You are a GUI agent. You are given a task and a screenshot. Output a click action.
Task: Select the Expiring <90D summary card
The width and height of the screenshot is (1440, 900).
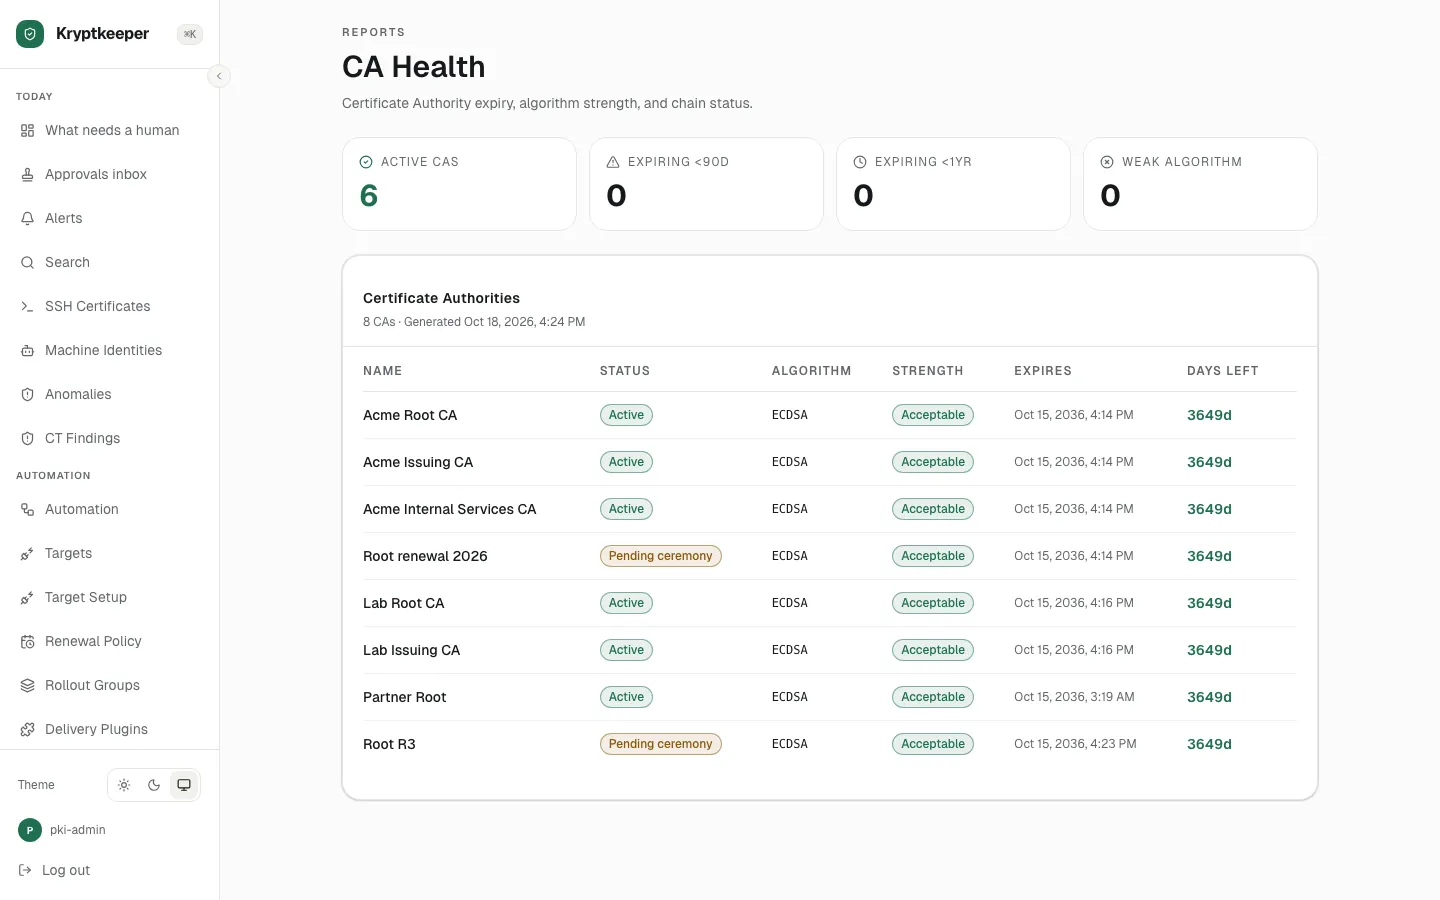tap(706, 184)
